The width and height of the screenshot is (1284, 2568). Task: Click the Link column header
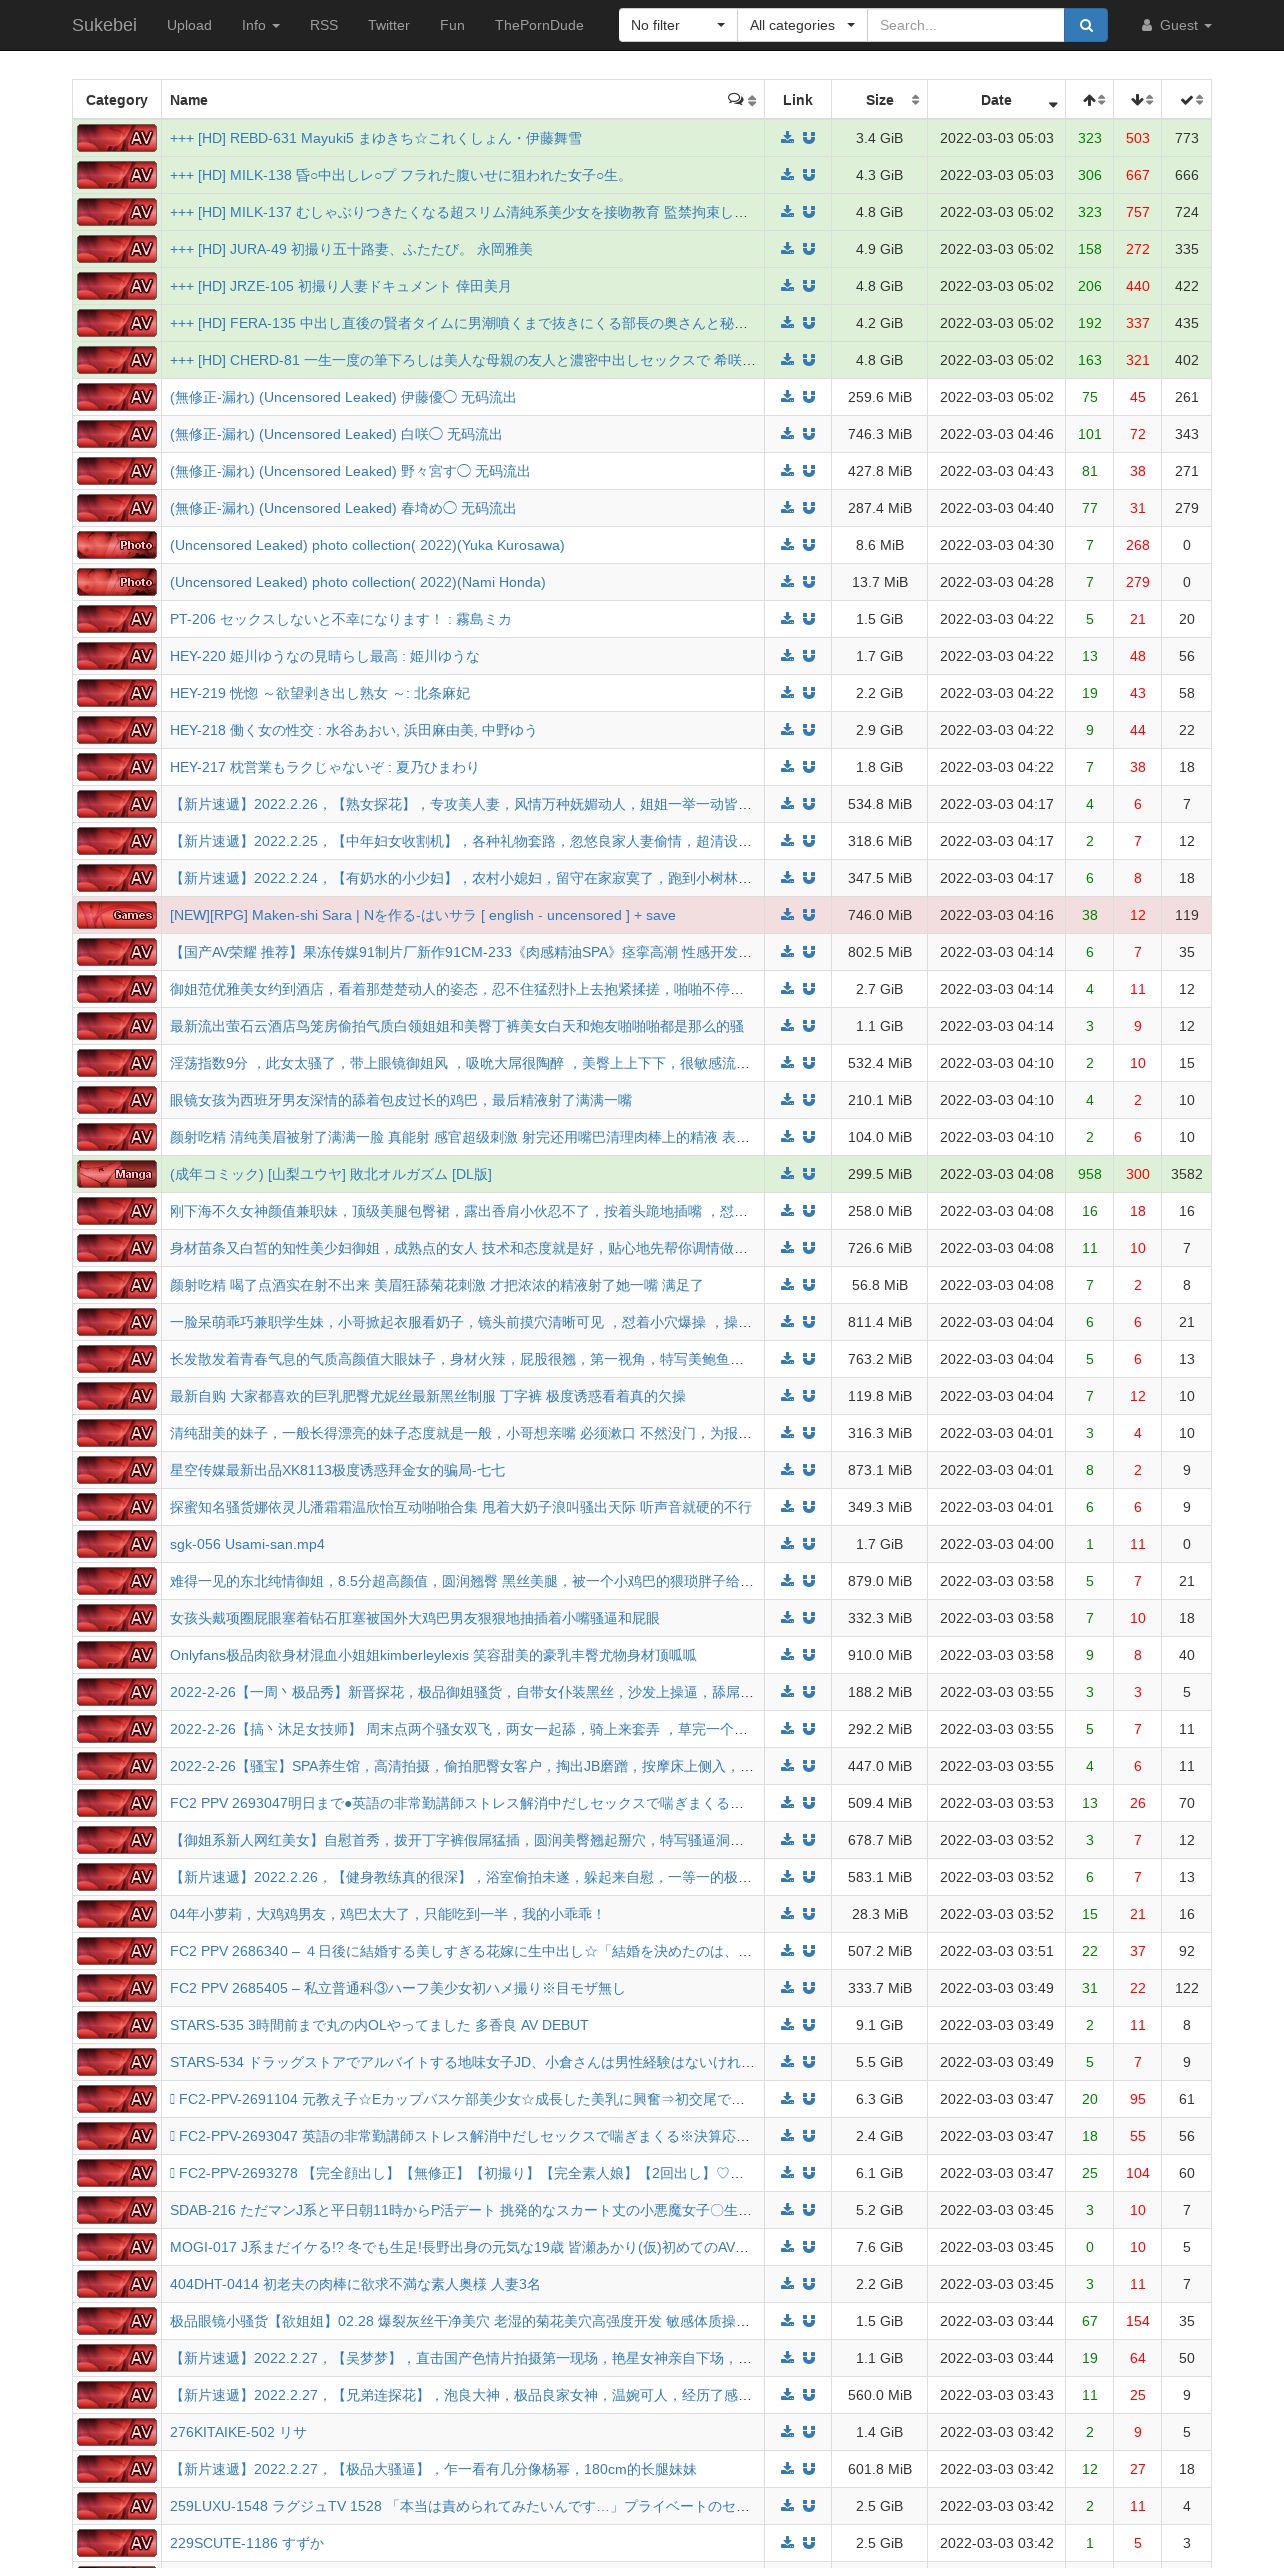[x=798, y=100]
